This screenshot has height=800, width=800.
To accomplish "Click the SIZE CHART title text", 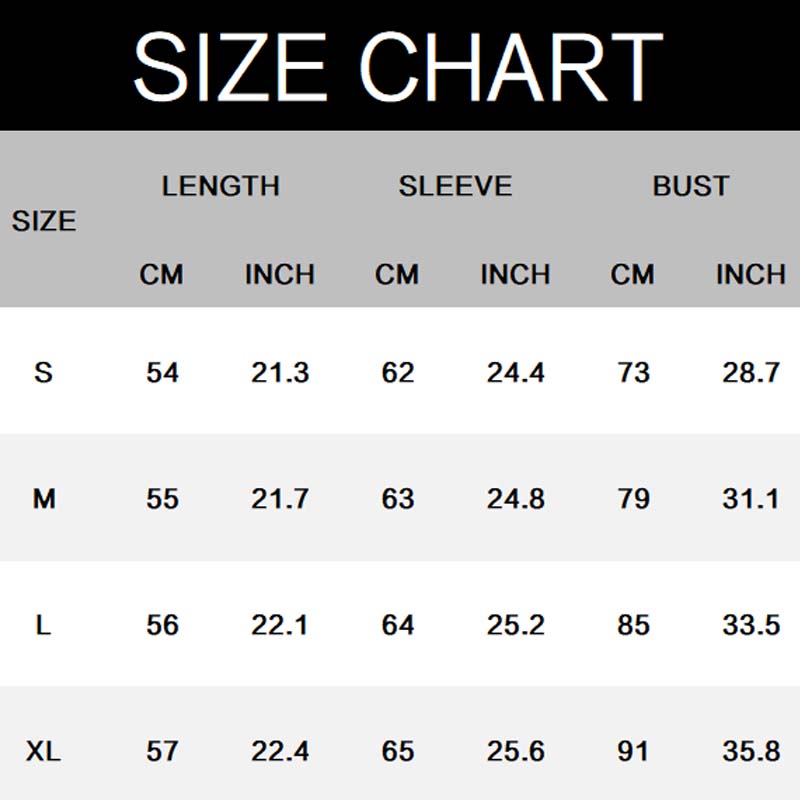I will [398, 66].
